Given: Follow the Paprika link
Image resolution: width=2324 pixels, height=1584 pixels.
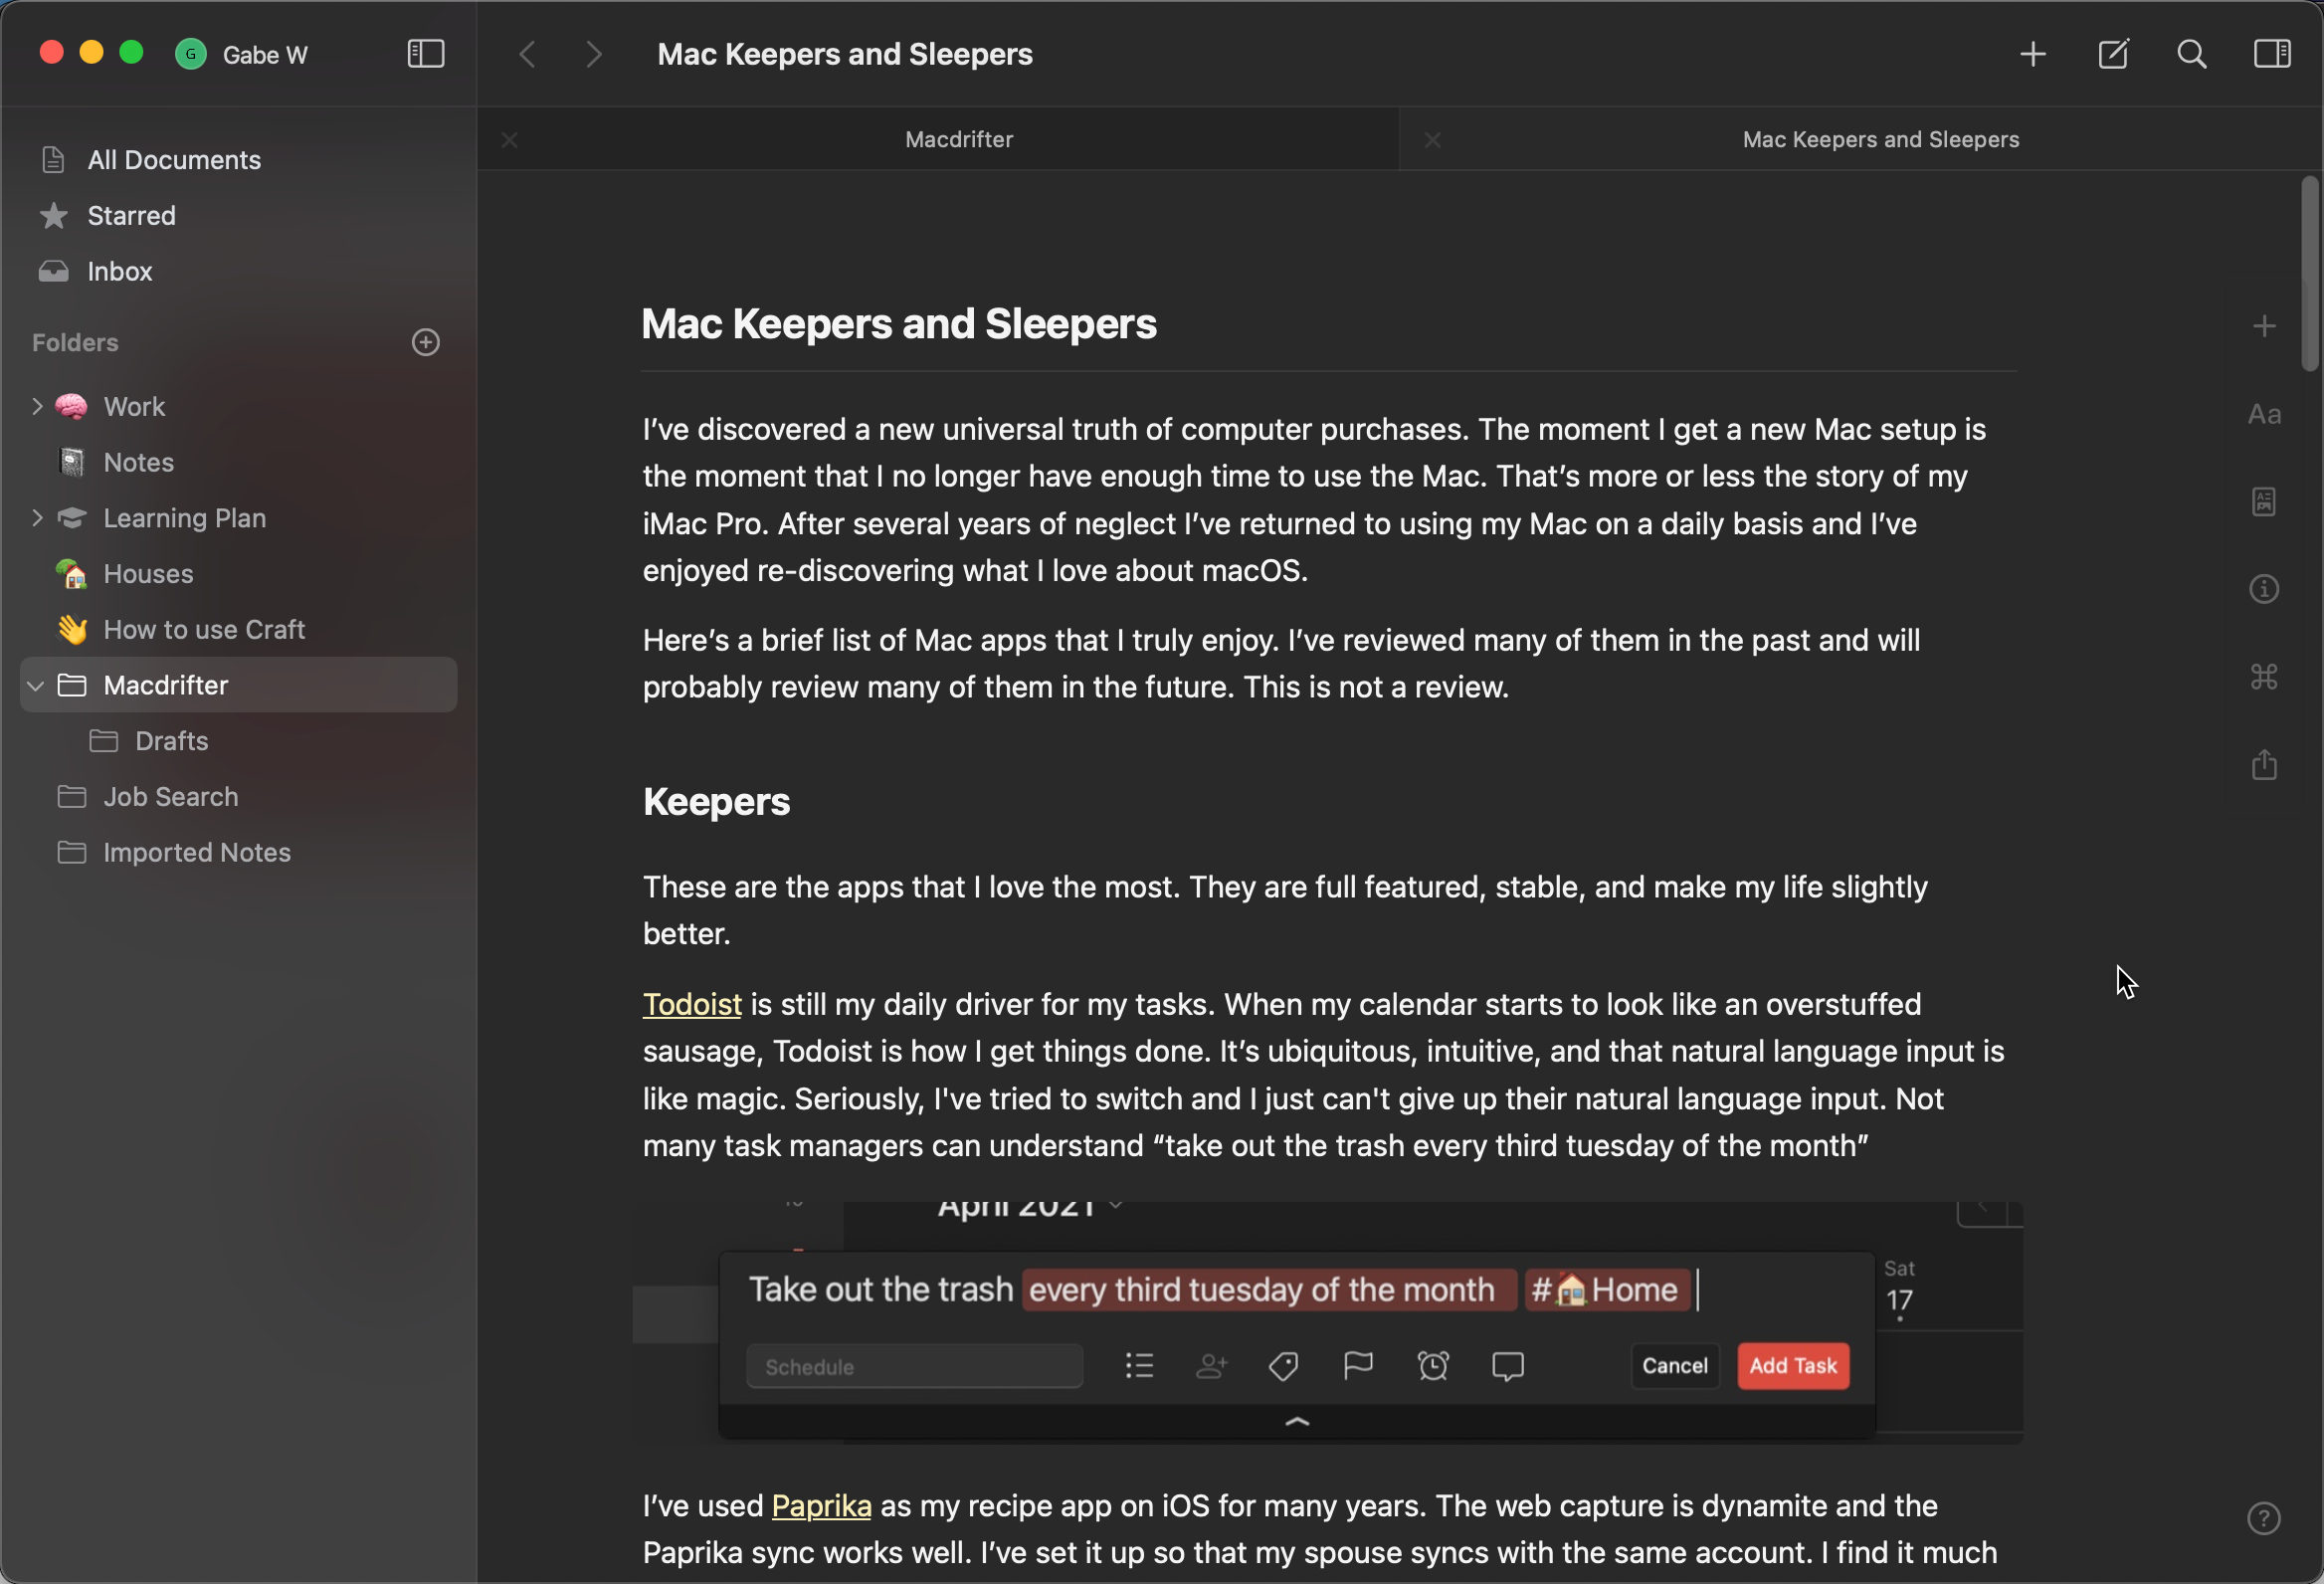Looking at the screenshot, I should (x=821, y=1506).
